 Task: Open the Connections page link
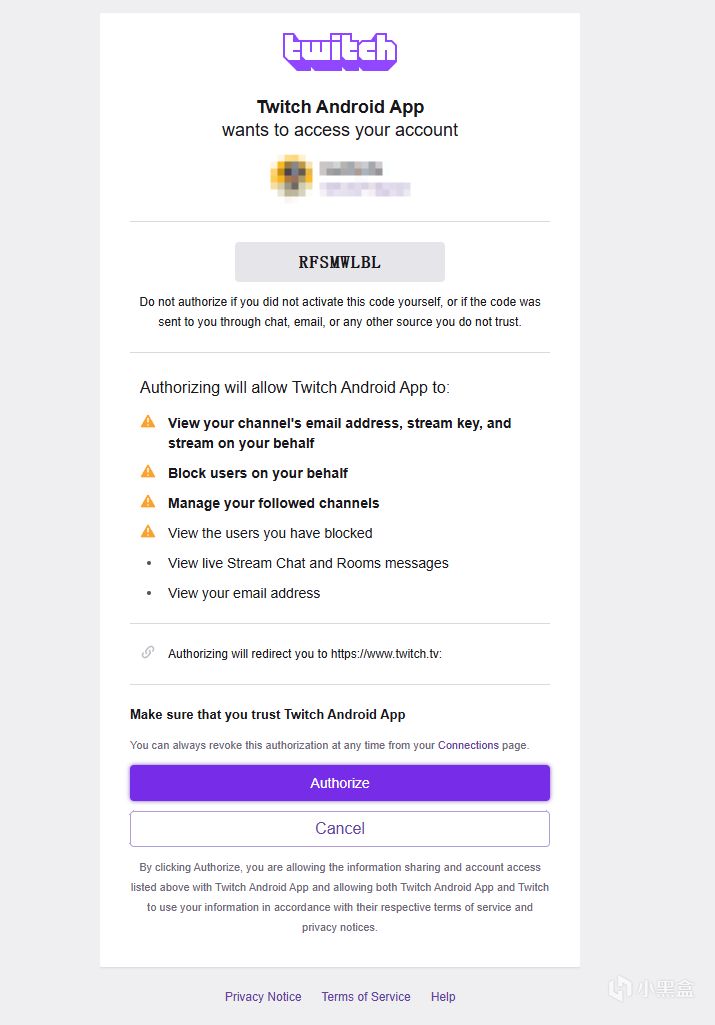(468, 745)
